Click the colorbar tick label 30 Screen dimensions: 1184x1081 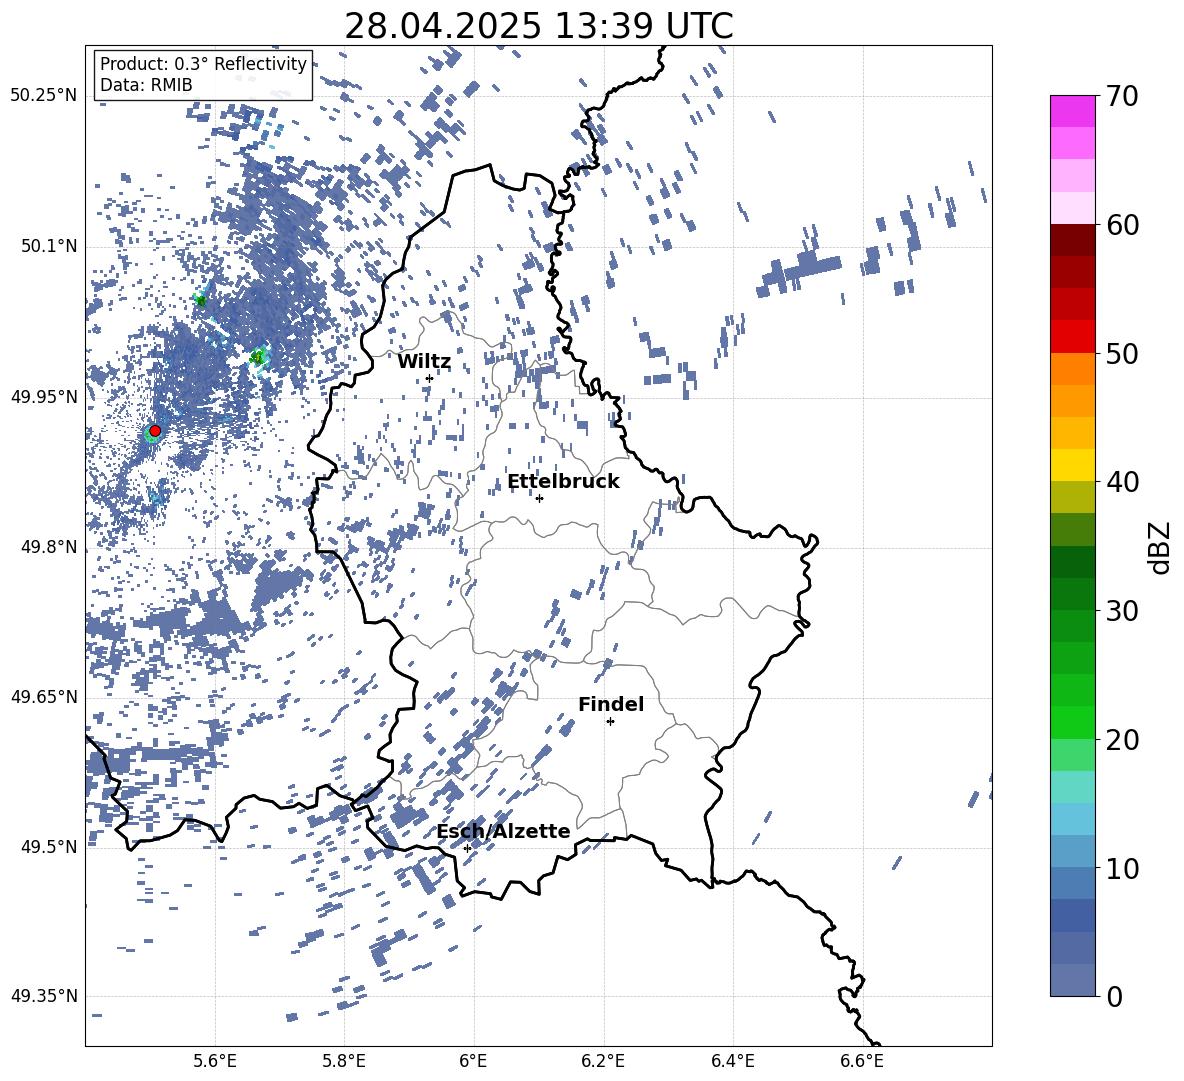pyautogui.click(x=1122, y=611)
